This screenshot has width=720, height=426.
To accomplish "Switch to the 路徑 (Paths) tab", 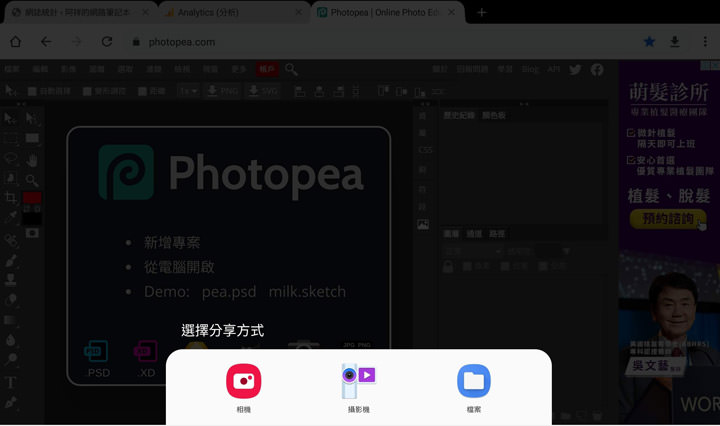I will pos(497,234).
